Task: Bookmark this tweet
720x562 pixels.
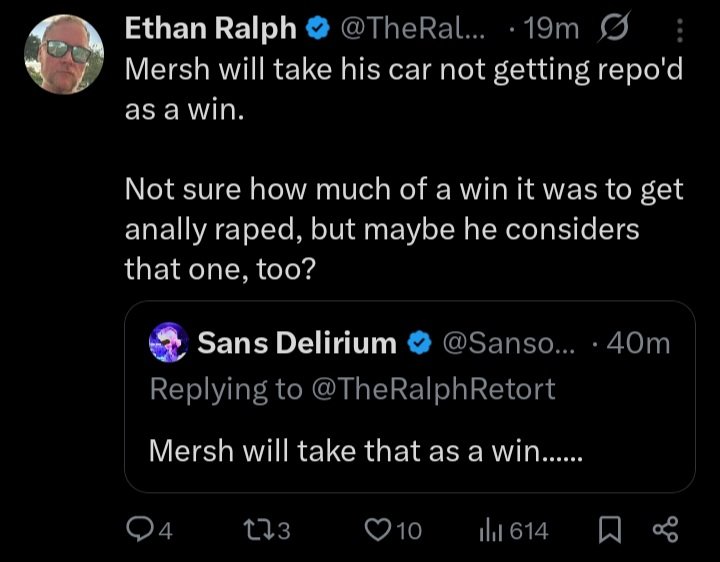Action: (610, 530)
